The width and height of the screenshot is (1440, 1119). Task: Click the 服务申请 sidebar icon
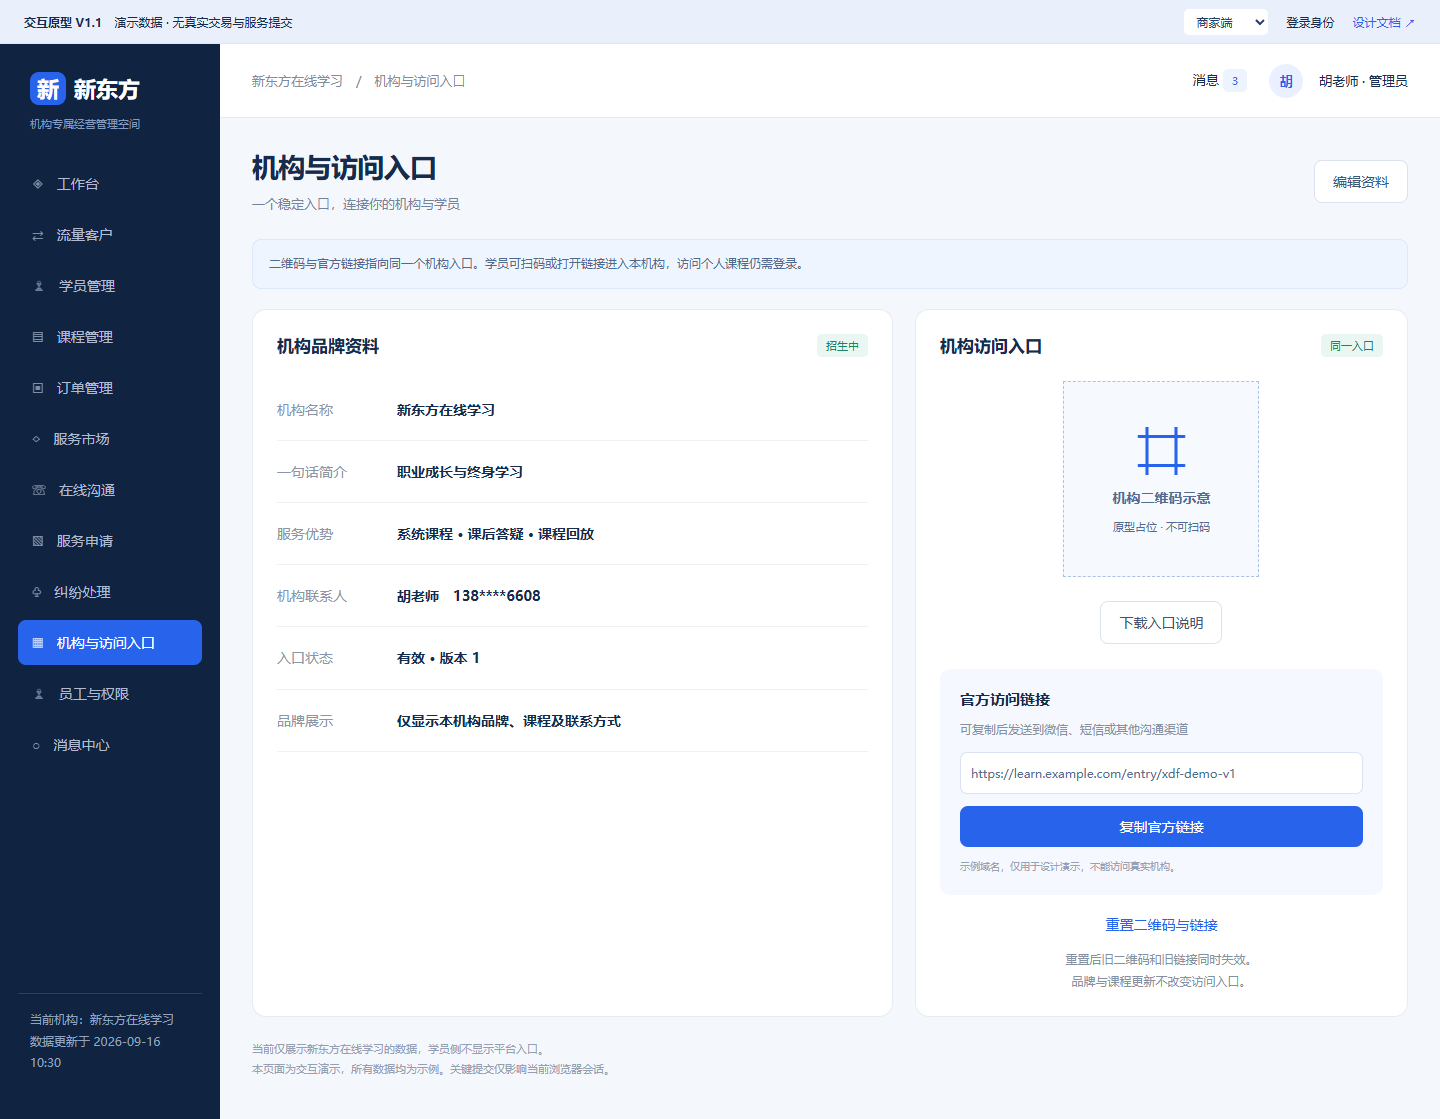coord(38,541)
